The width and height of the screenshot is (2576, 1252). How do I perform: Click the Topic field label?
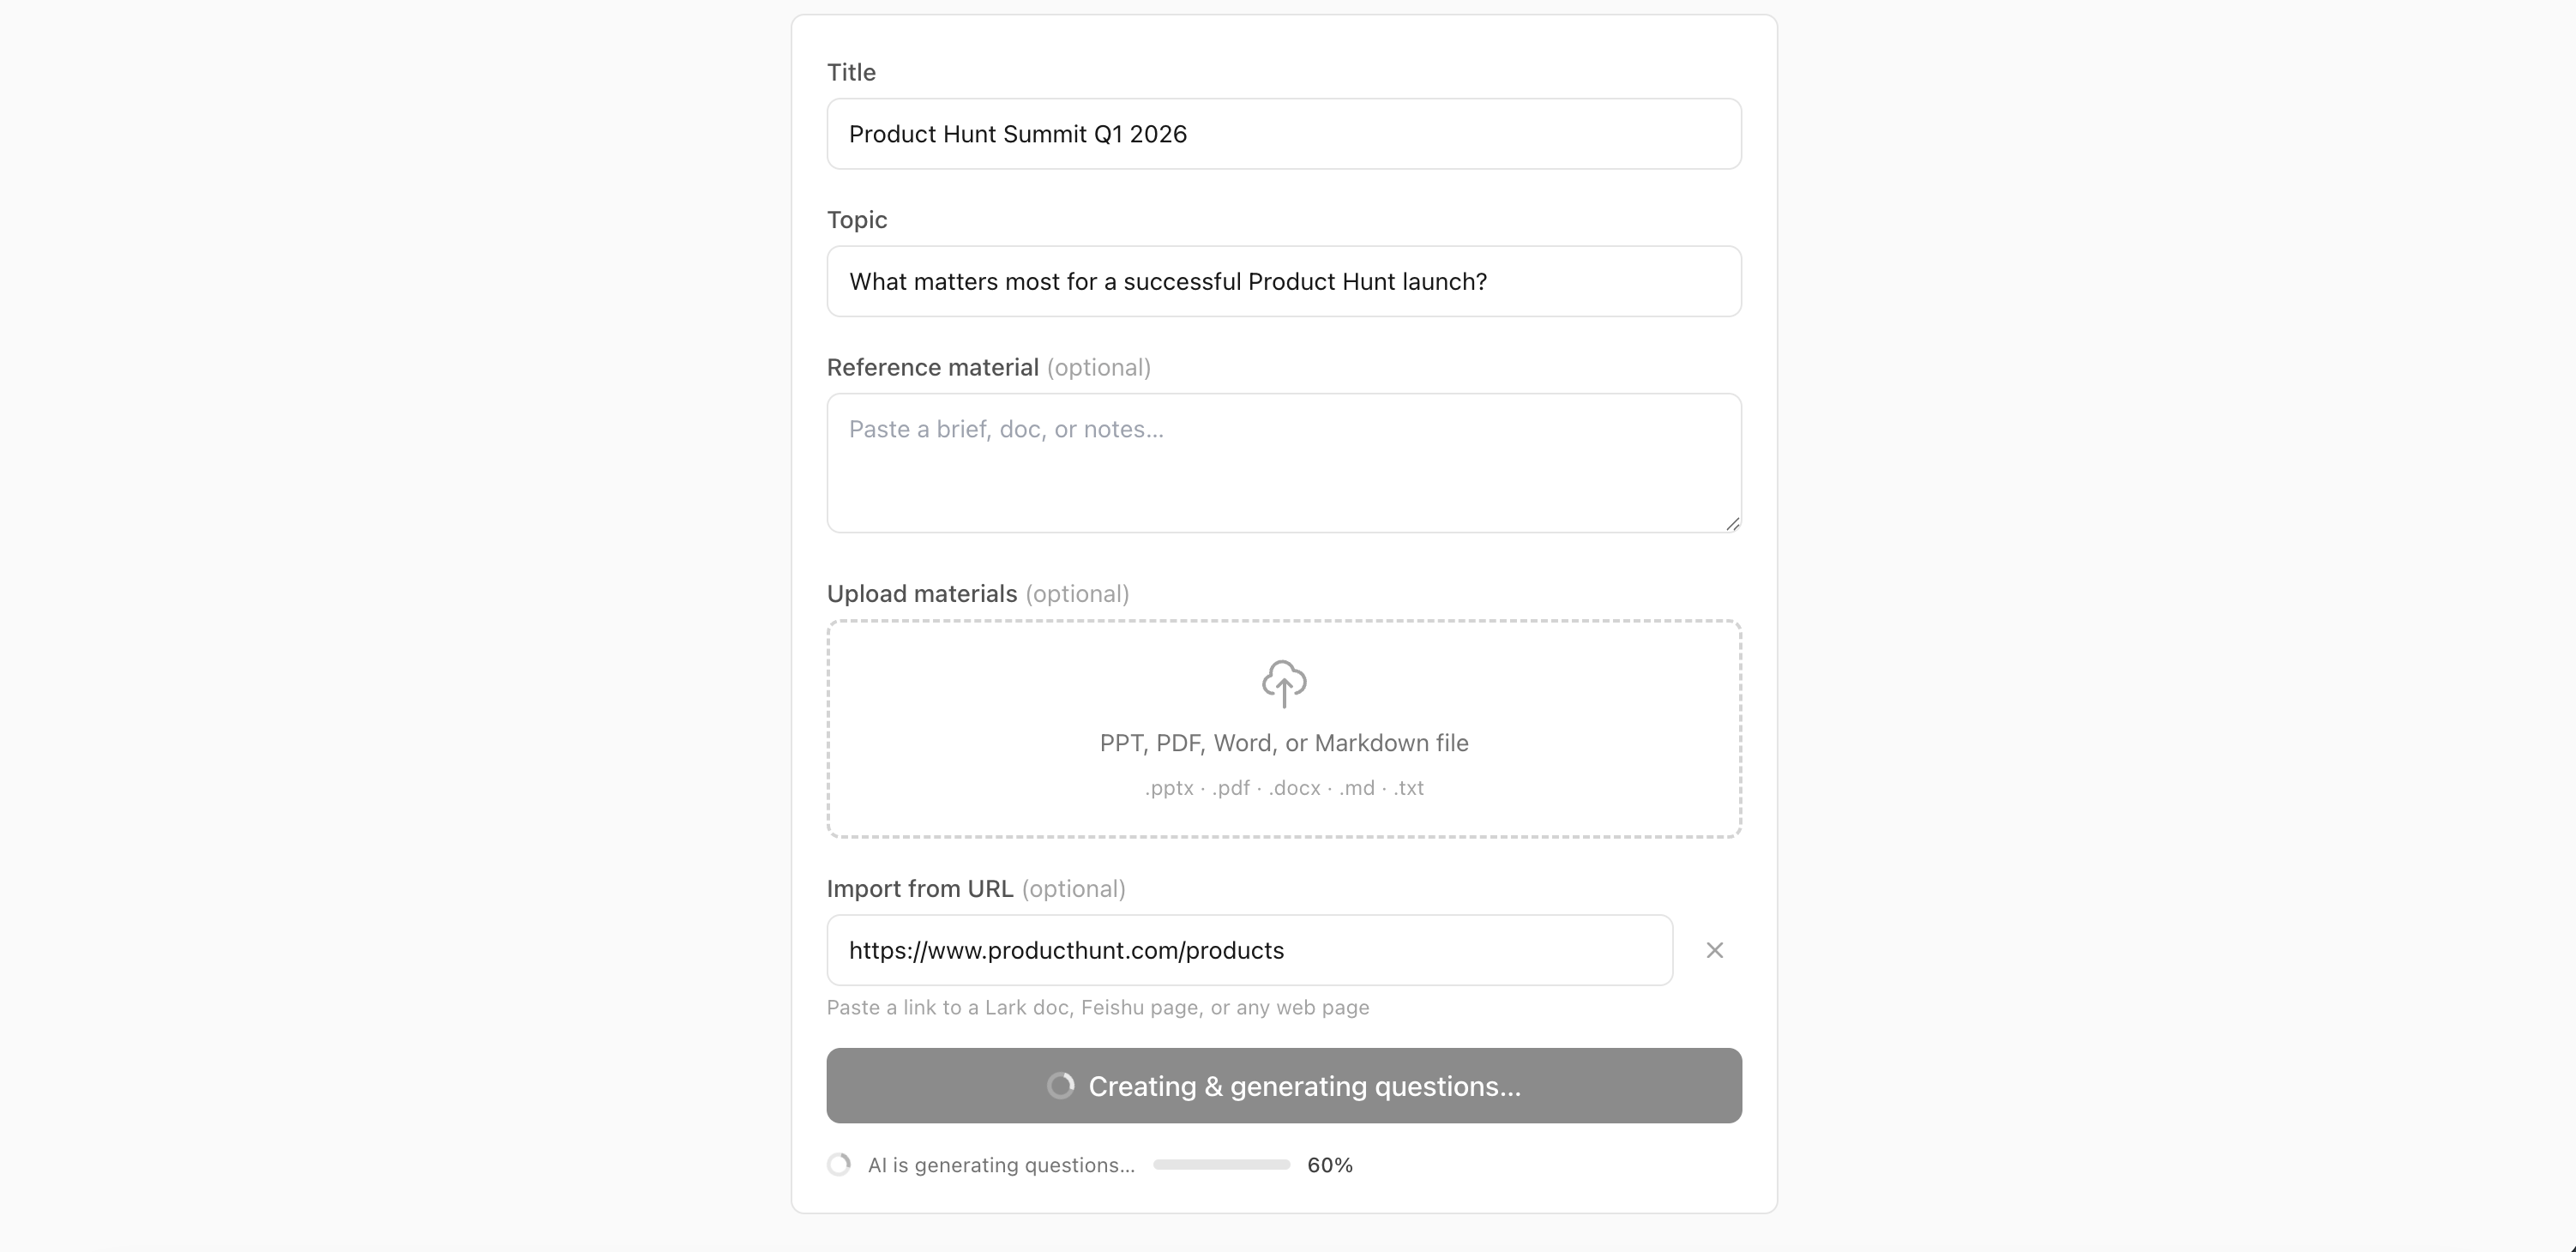click(x=857, y=220)
